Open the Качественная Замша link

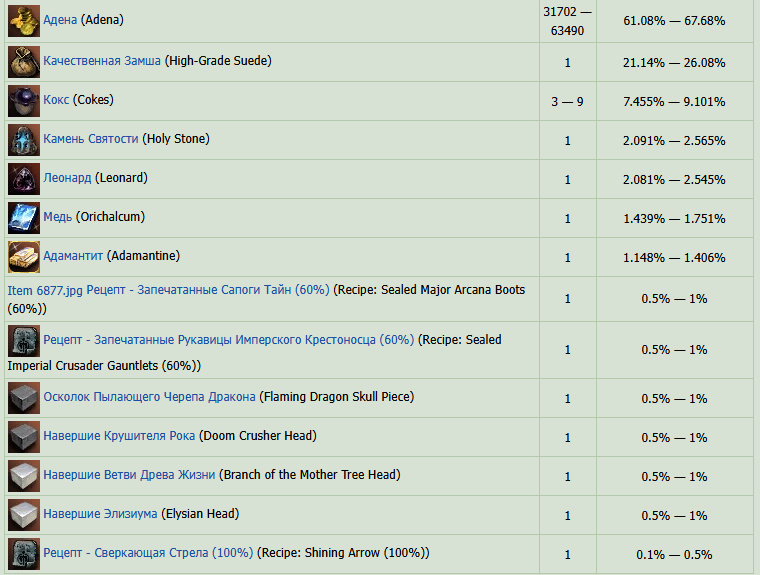coord(101,61)
